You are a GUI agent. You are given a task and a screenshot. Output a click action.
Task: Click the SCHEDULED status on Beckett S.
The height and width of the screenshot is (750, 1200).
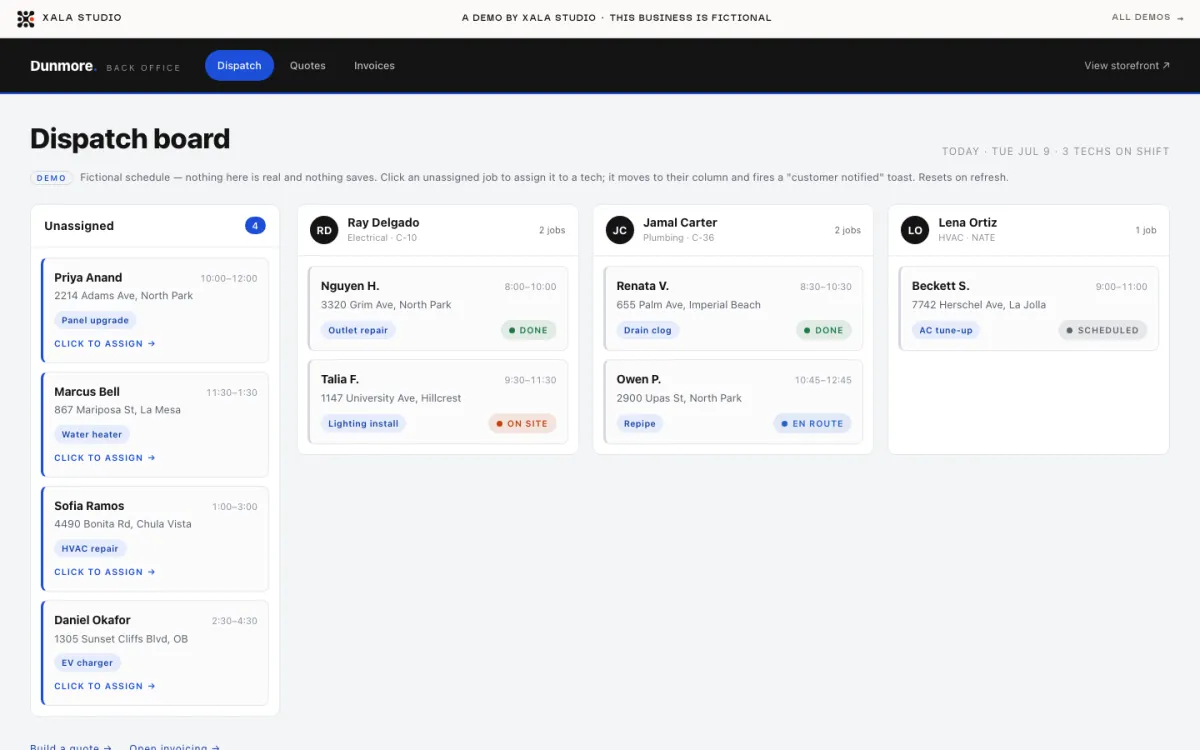pos(1103,330)
